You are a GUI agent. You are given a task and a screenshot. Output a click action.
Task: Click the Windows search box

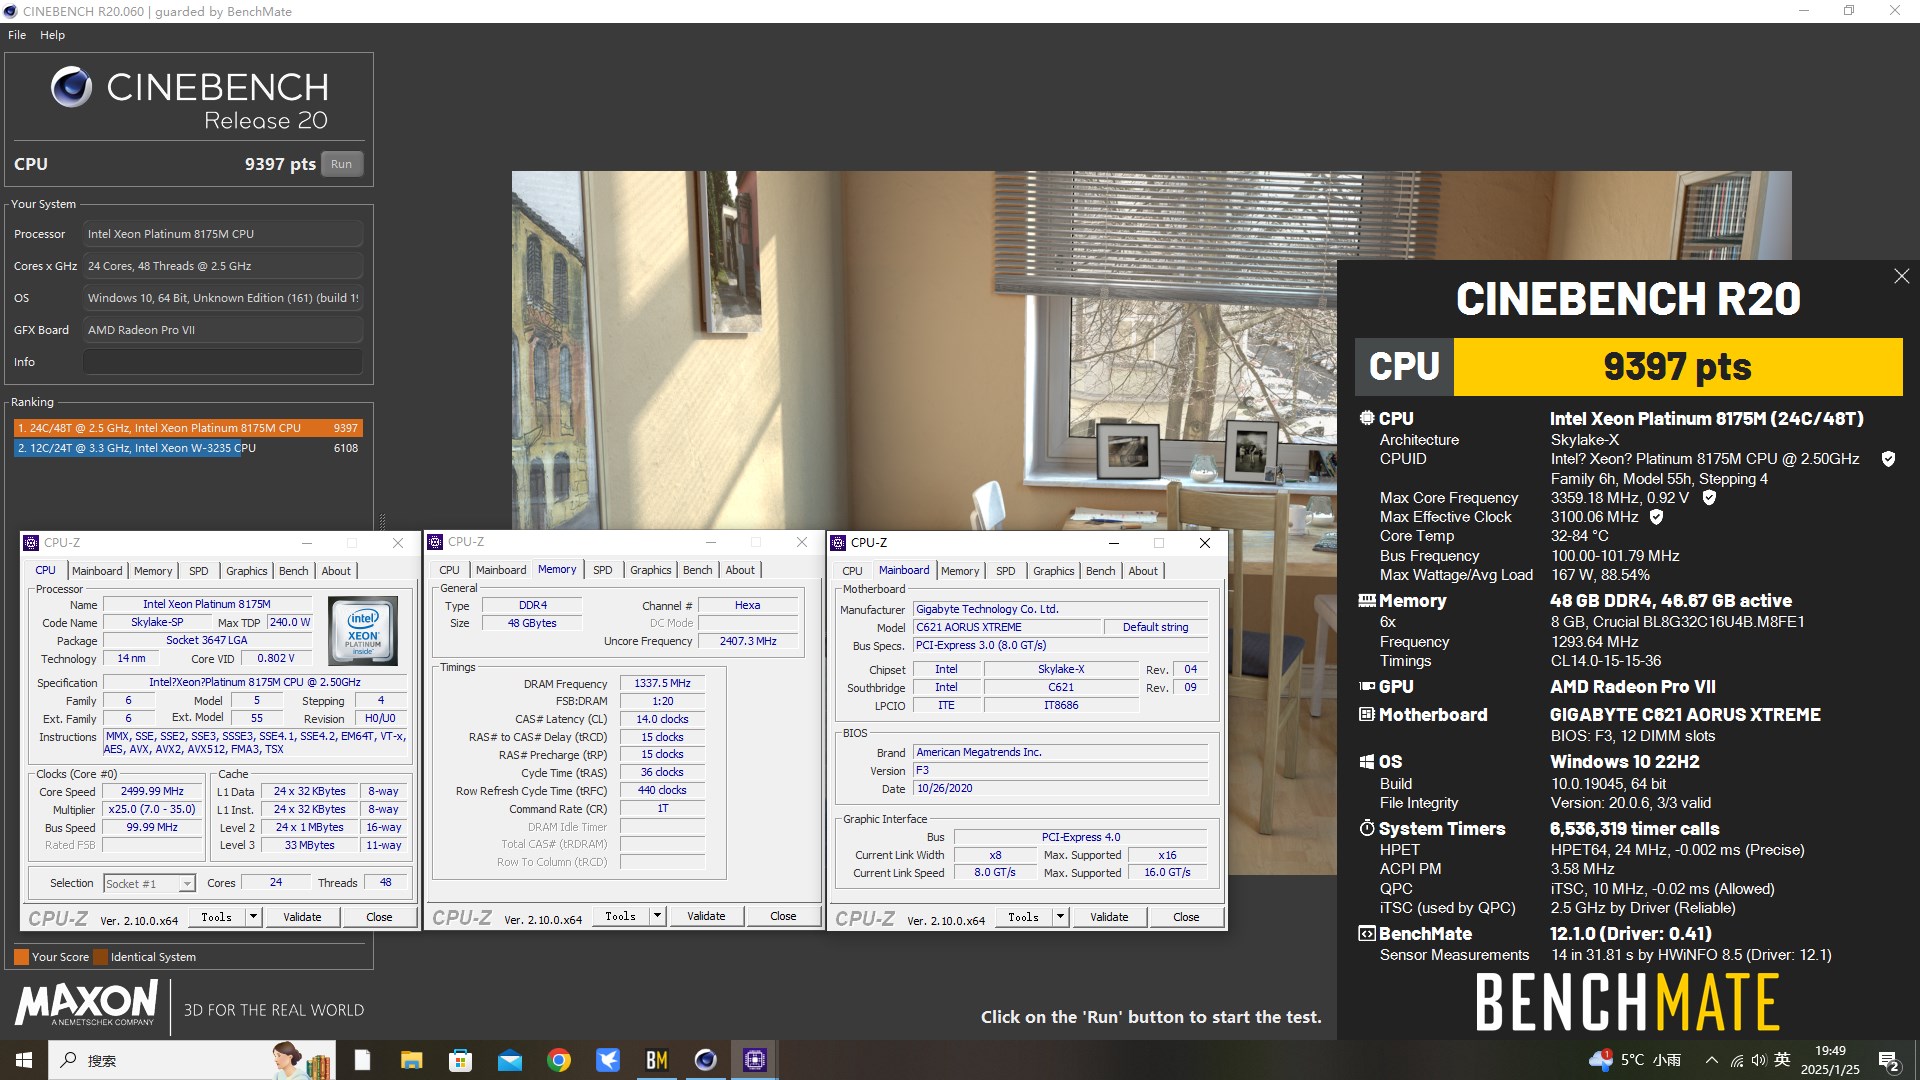click(190, 1060)
